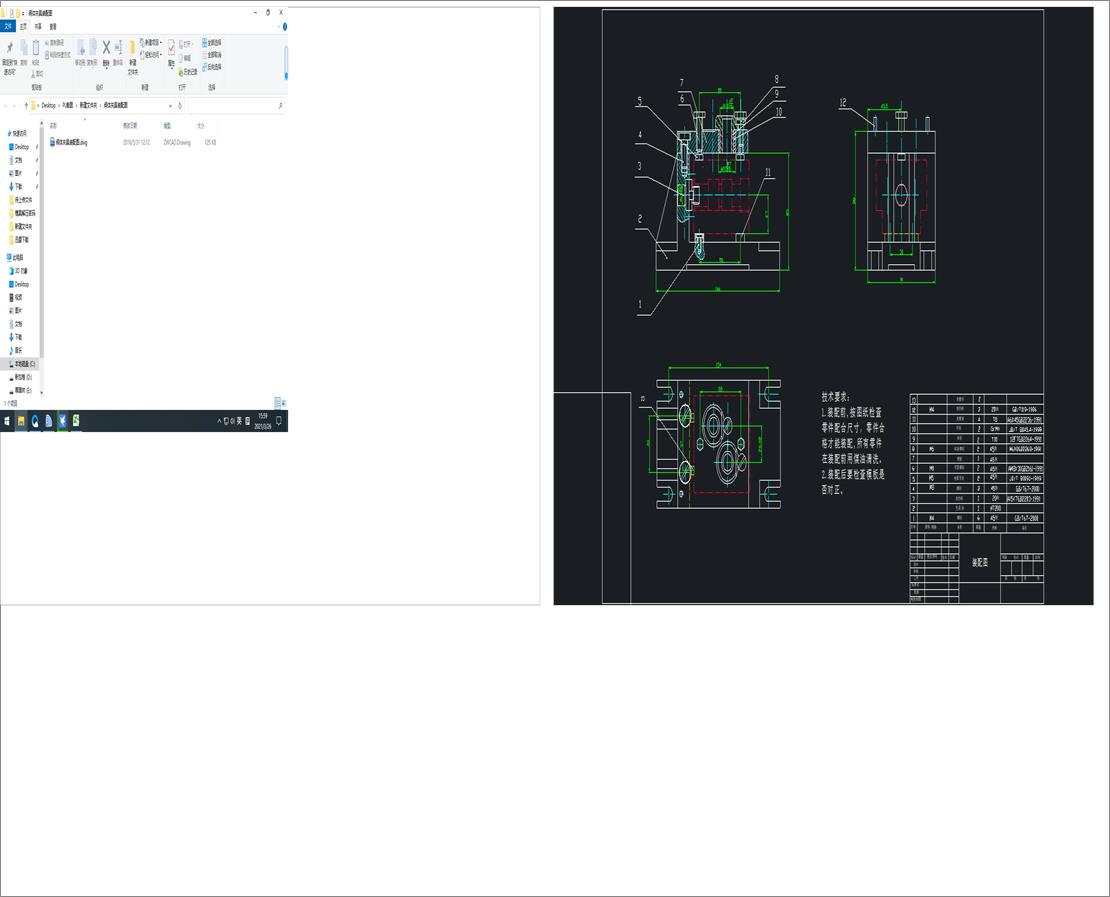
Task: Click the Paste button in ribbon
Action: point(35,52)
